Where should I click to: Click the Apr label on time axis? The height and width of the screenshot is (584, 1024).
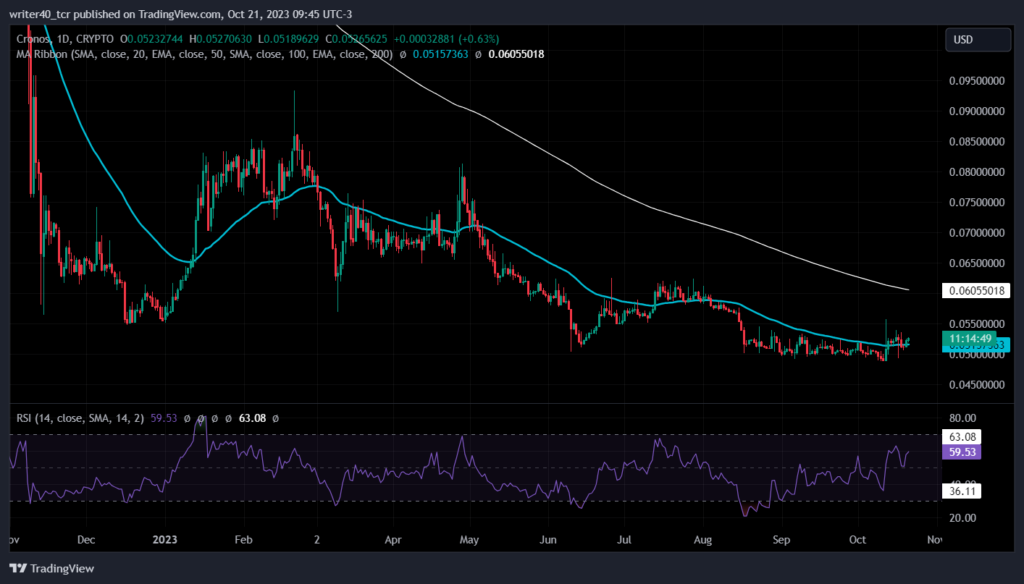click(392, 540)
